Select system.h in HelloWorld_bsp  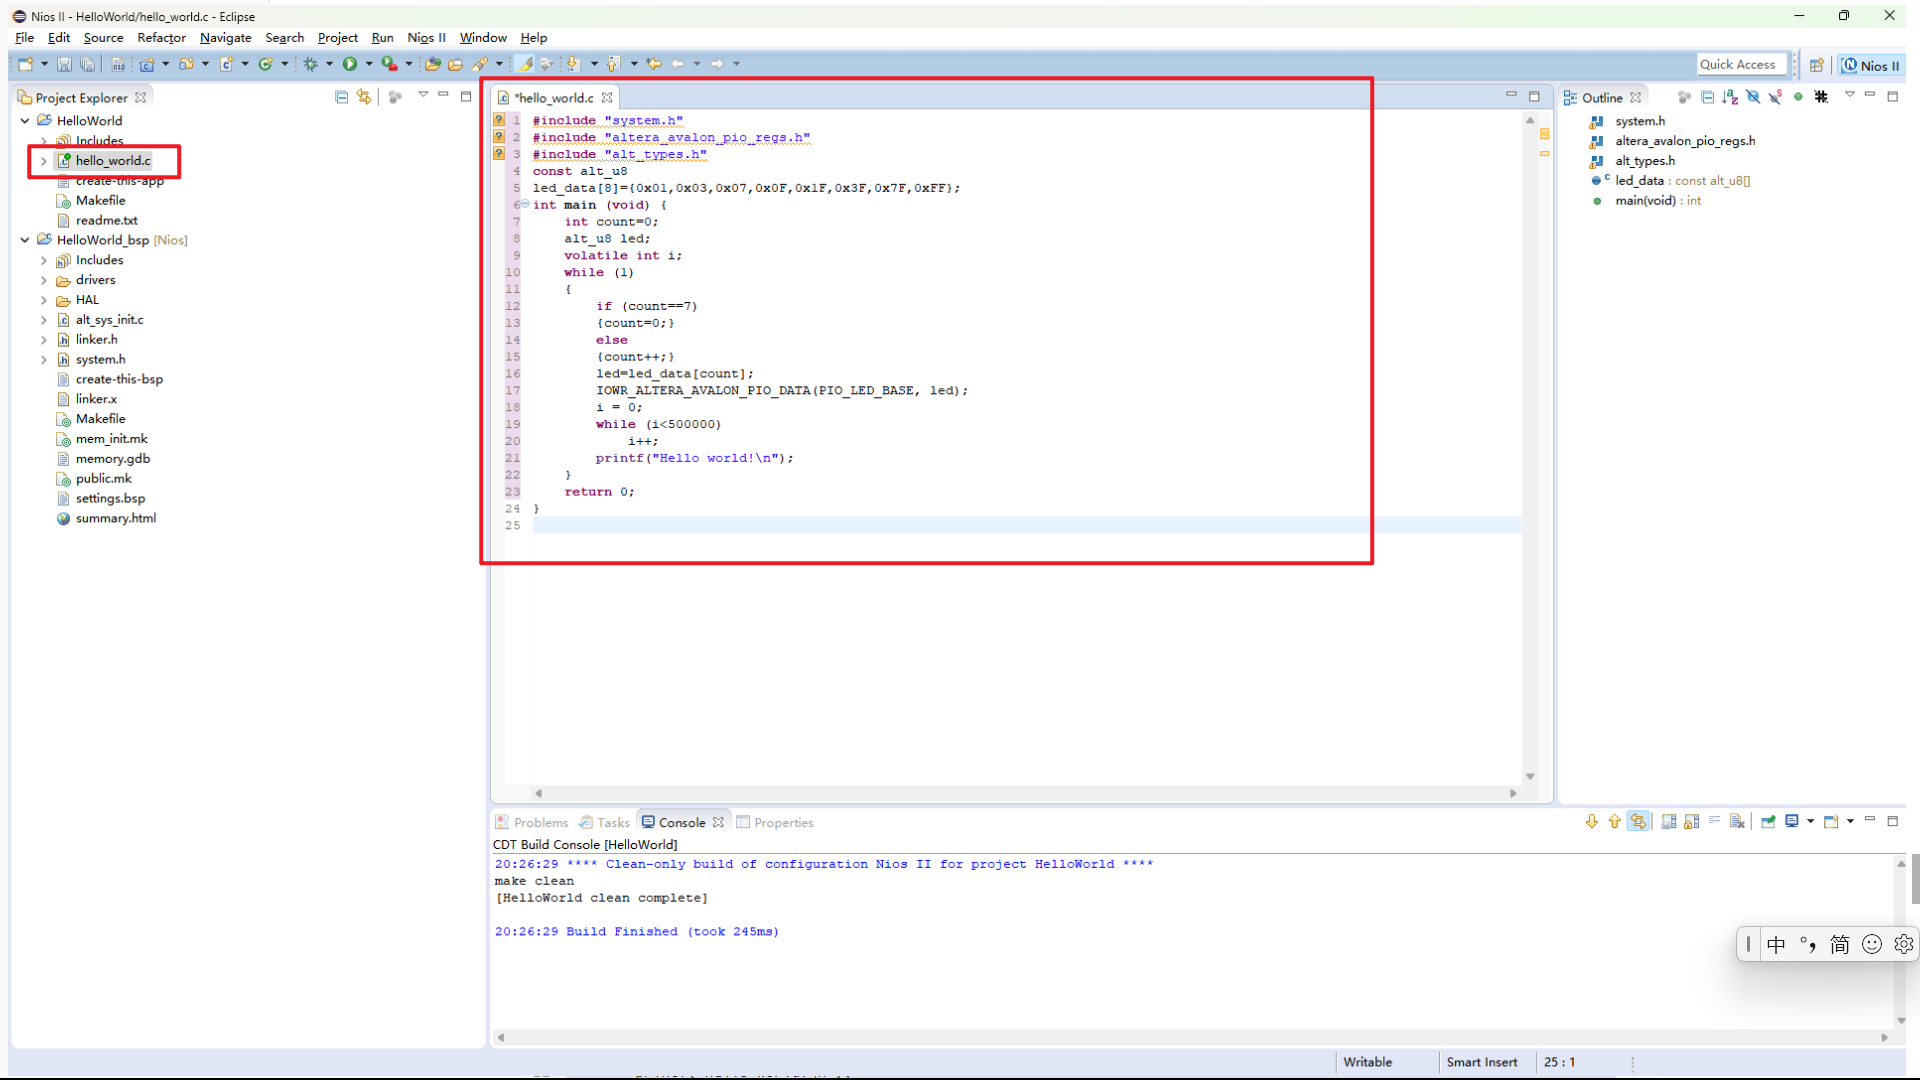[x=100, y=359]
